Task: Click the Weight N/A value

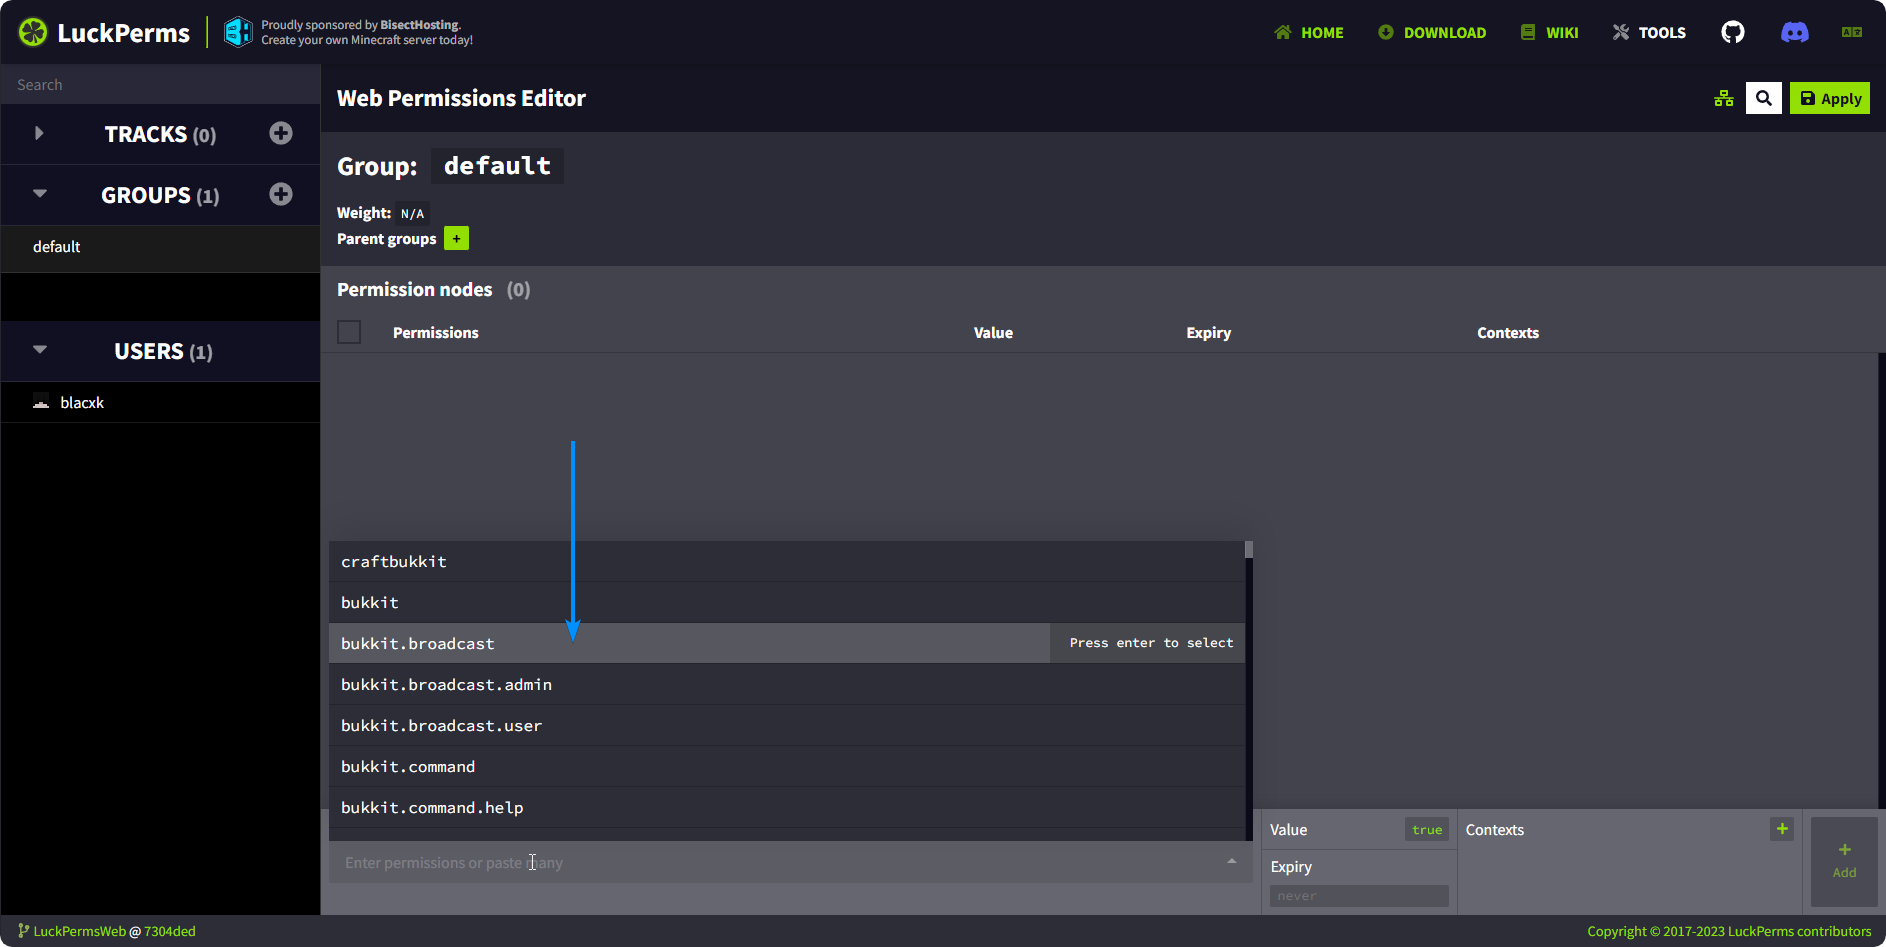Action: 412,213
